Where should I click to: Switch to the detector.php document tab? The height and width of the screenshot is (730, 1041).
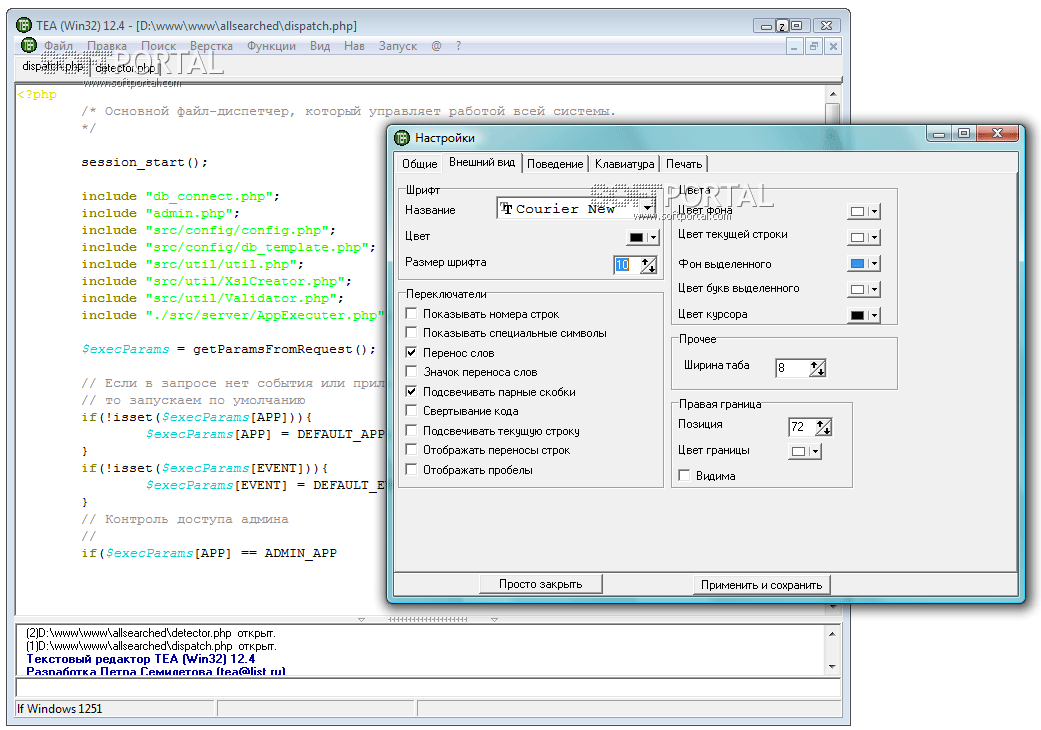pos(126,68)
